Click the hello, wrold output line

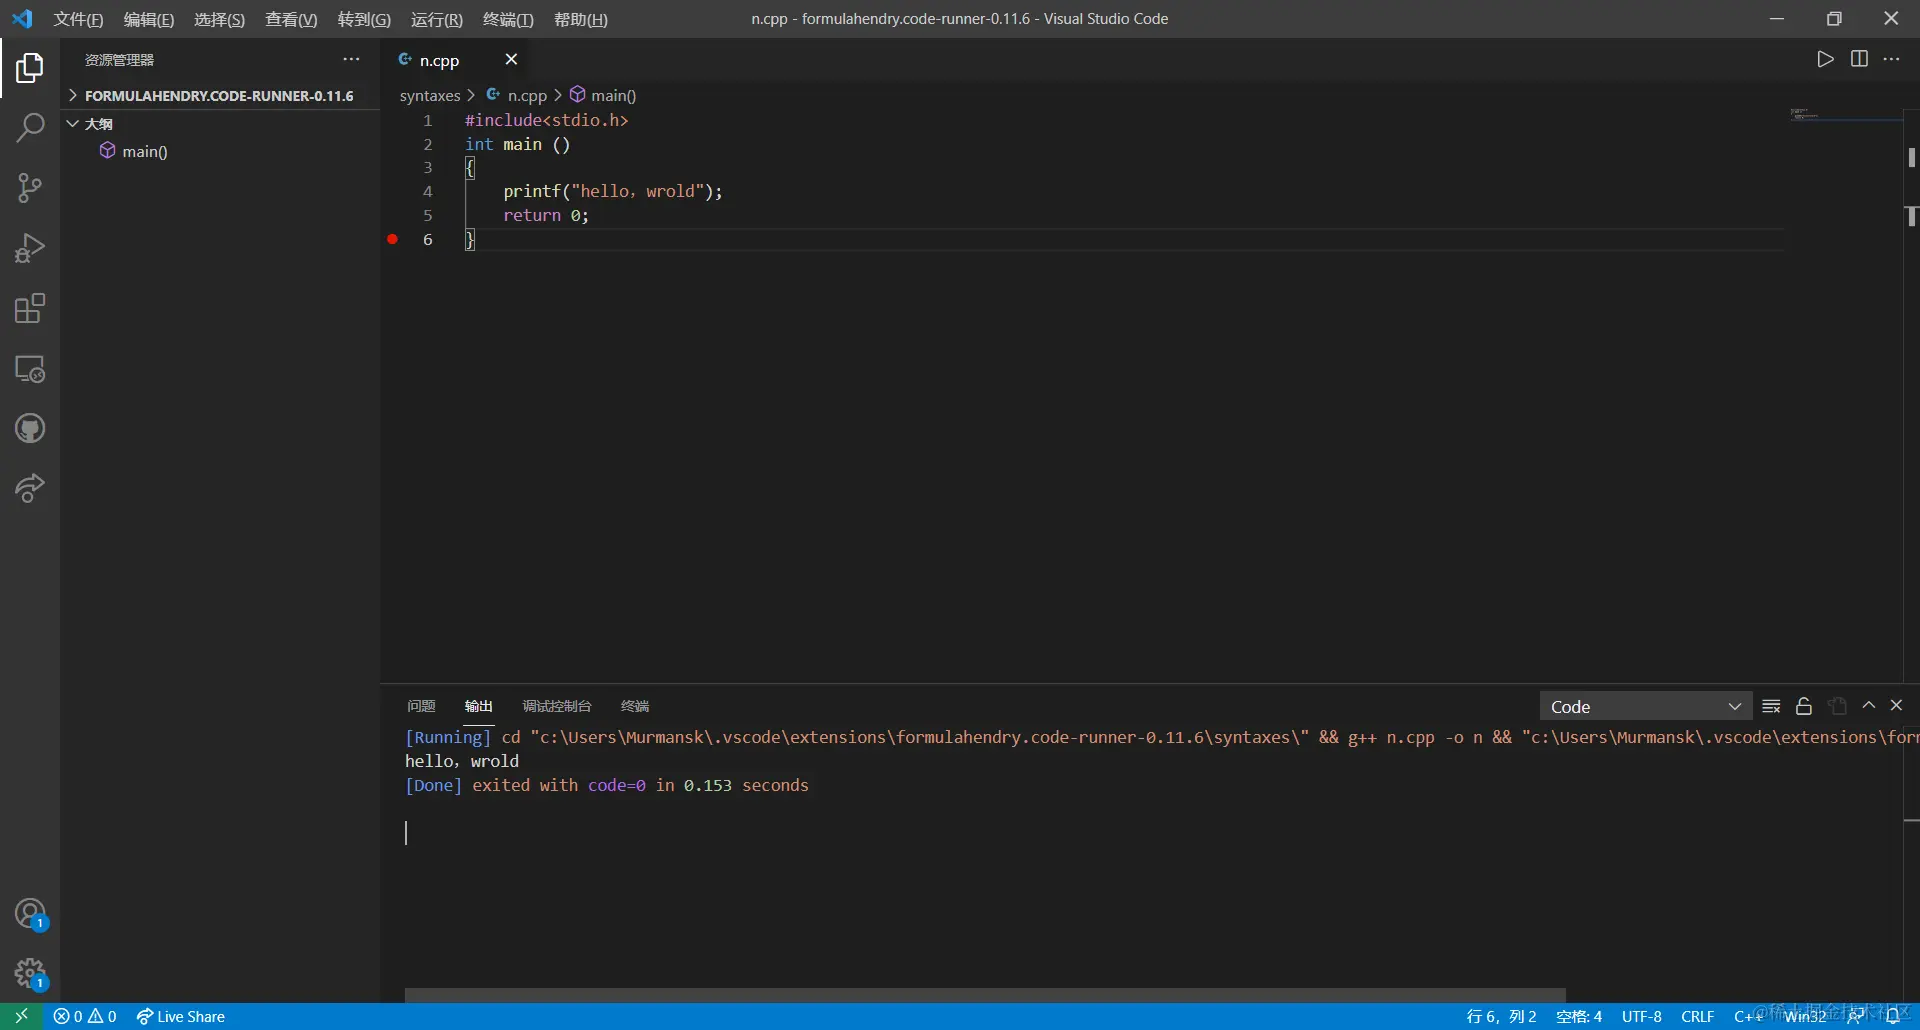click(462, 761)
